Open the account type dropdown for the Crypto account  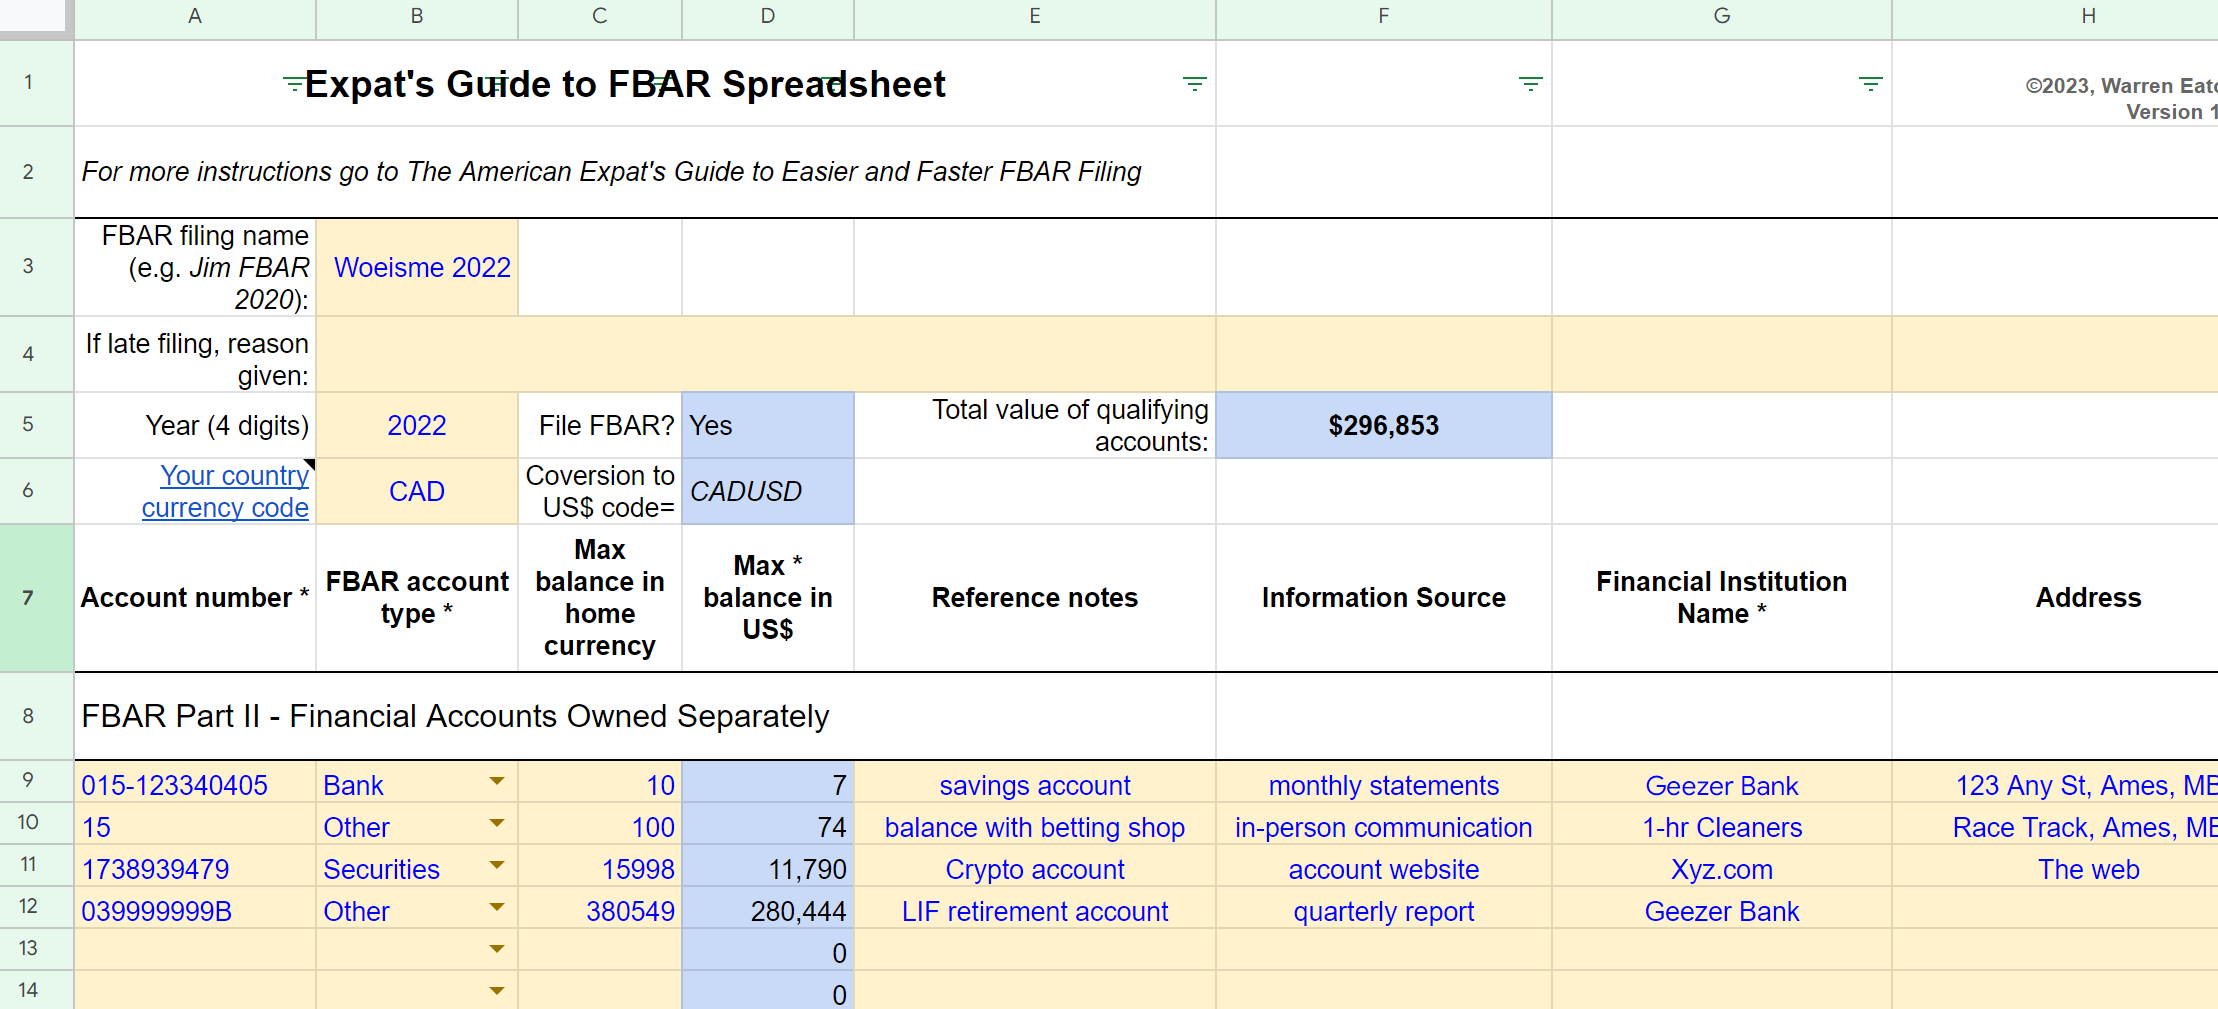coord(497,866)
